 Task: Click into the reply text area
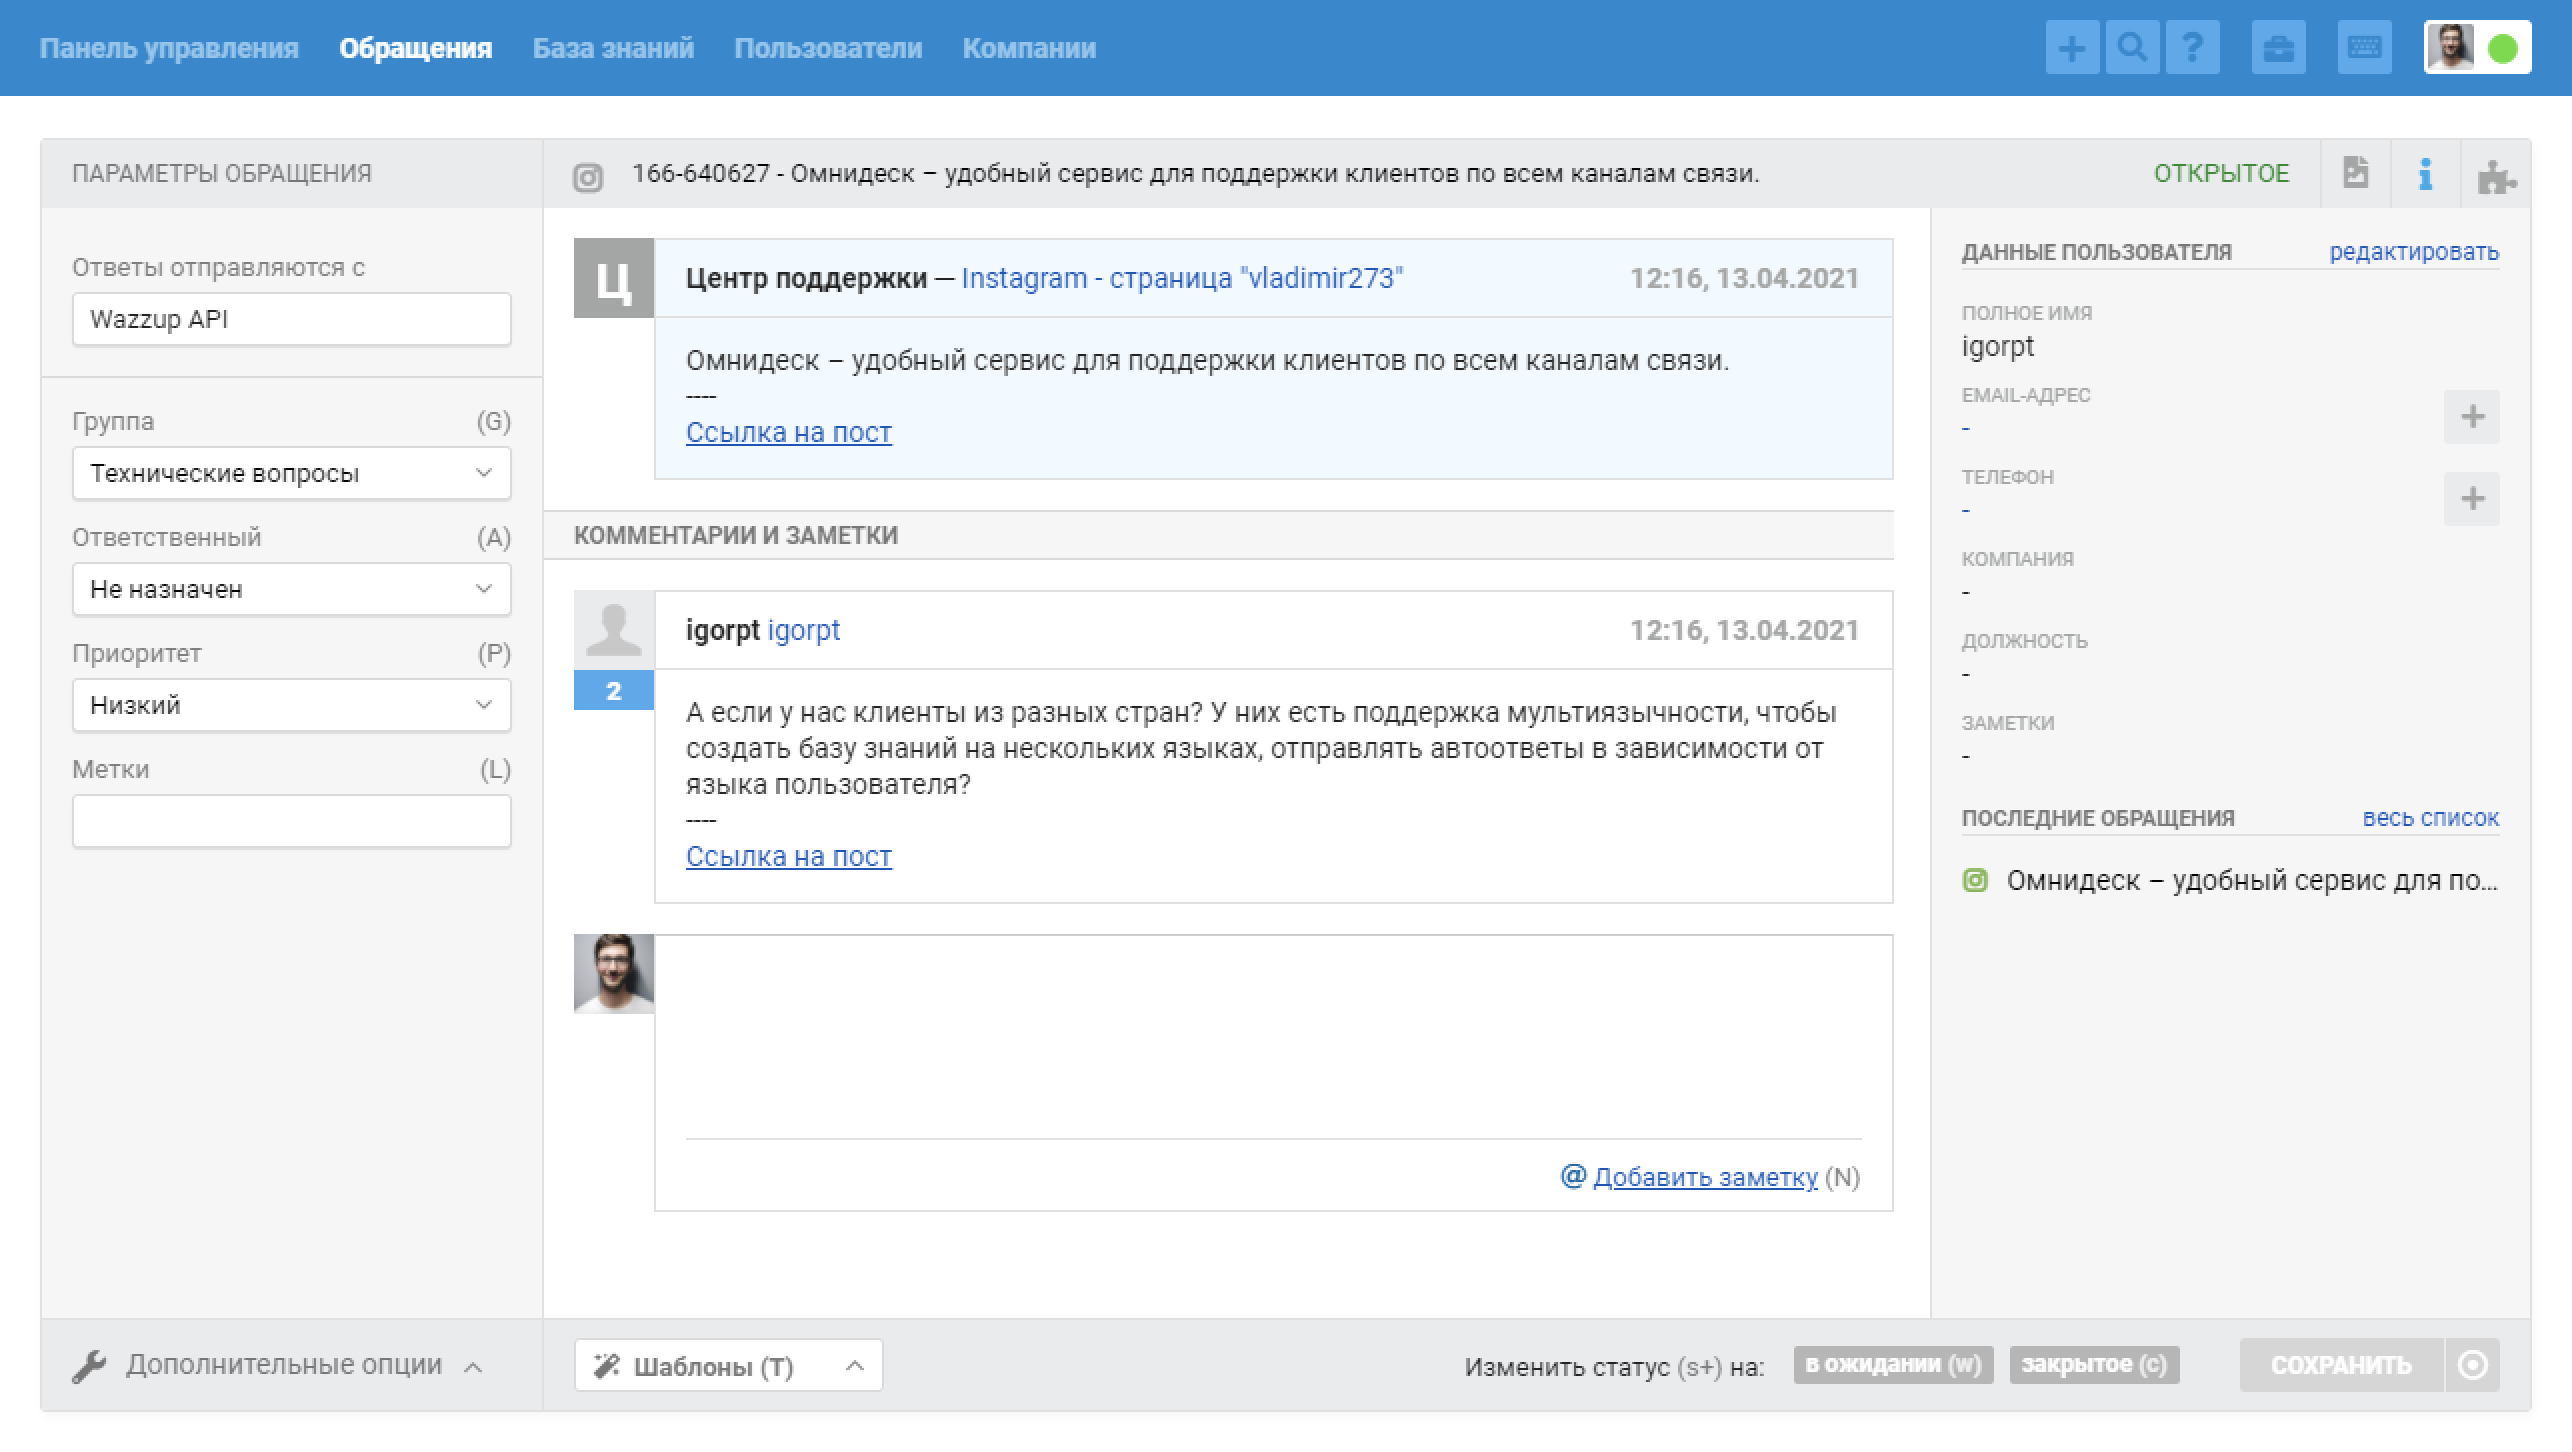1273,1036
